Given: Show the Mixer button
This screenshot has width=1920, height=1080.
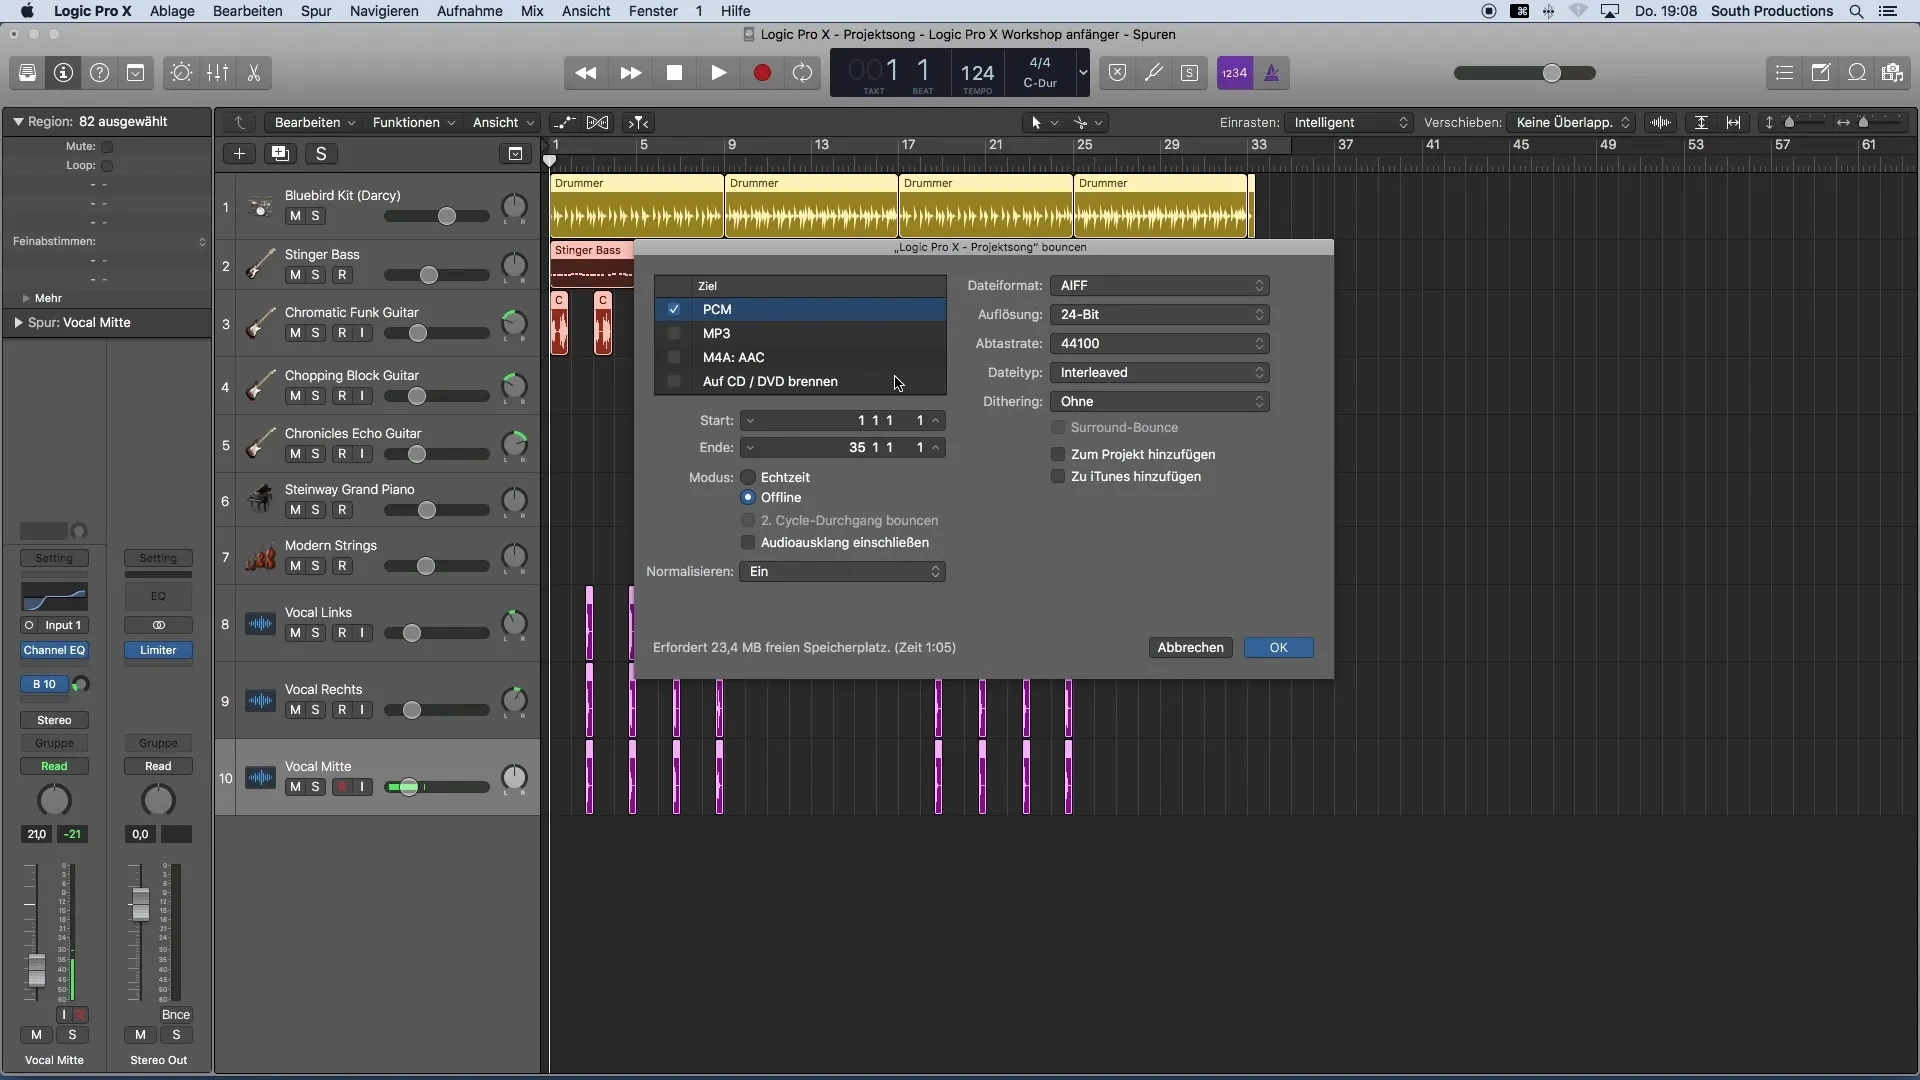Looking at the screenshot, I should 217,73.
